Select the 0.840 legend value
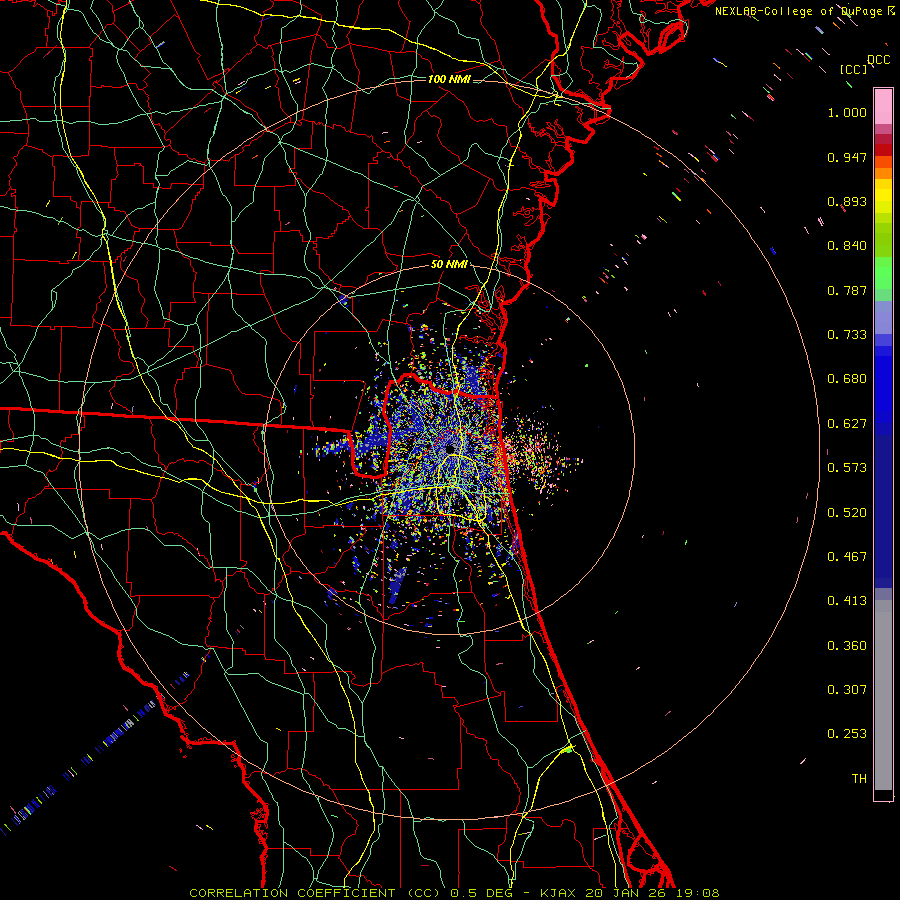This screenshot has height=900, width=900. [x=847, y=246]
